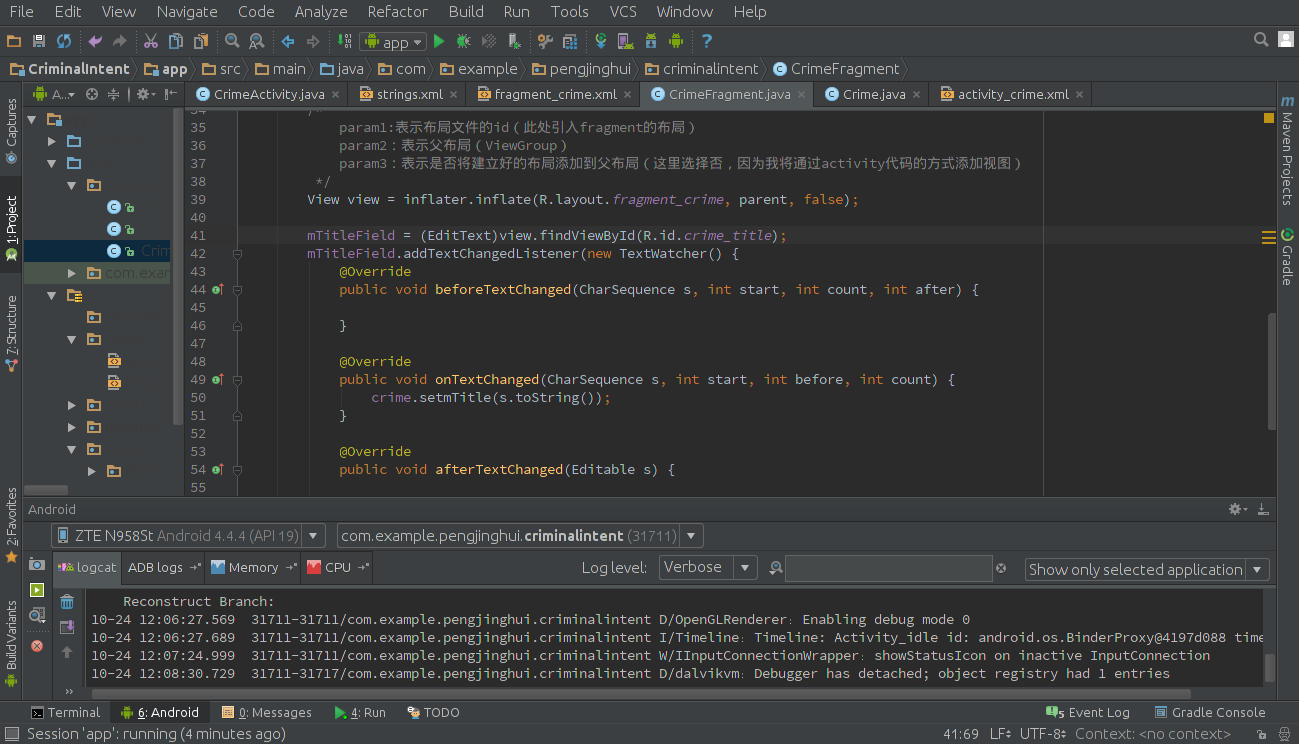Click the Find magnifier icon
This screenshot has width=1299, height=744.
click(x=232, y=41)
